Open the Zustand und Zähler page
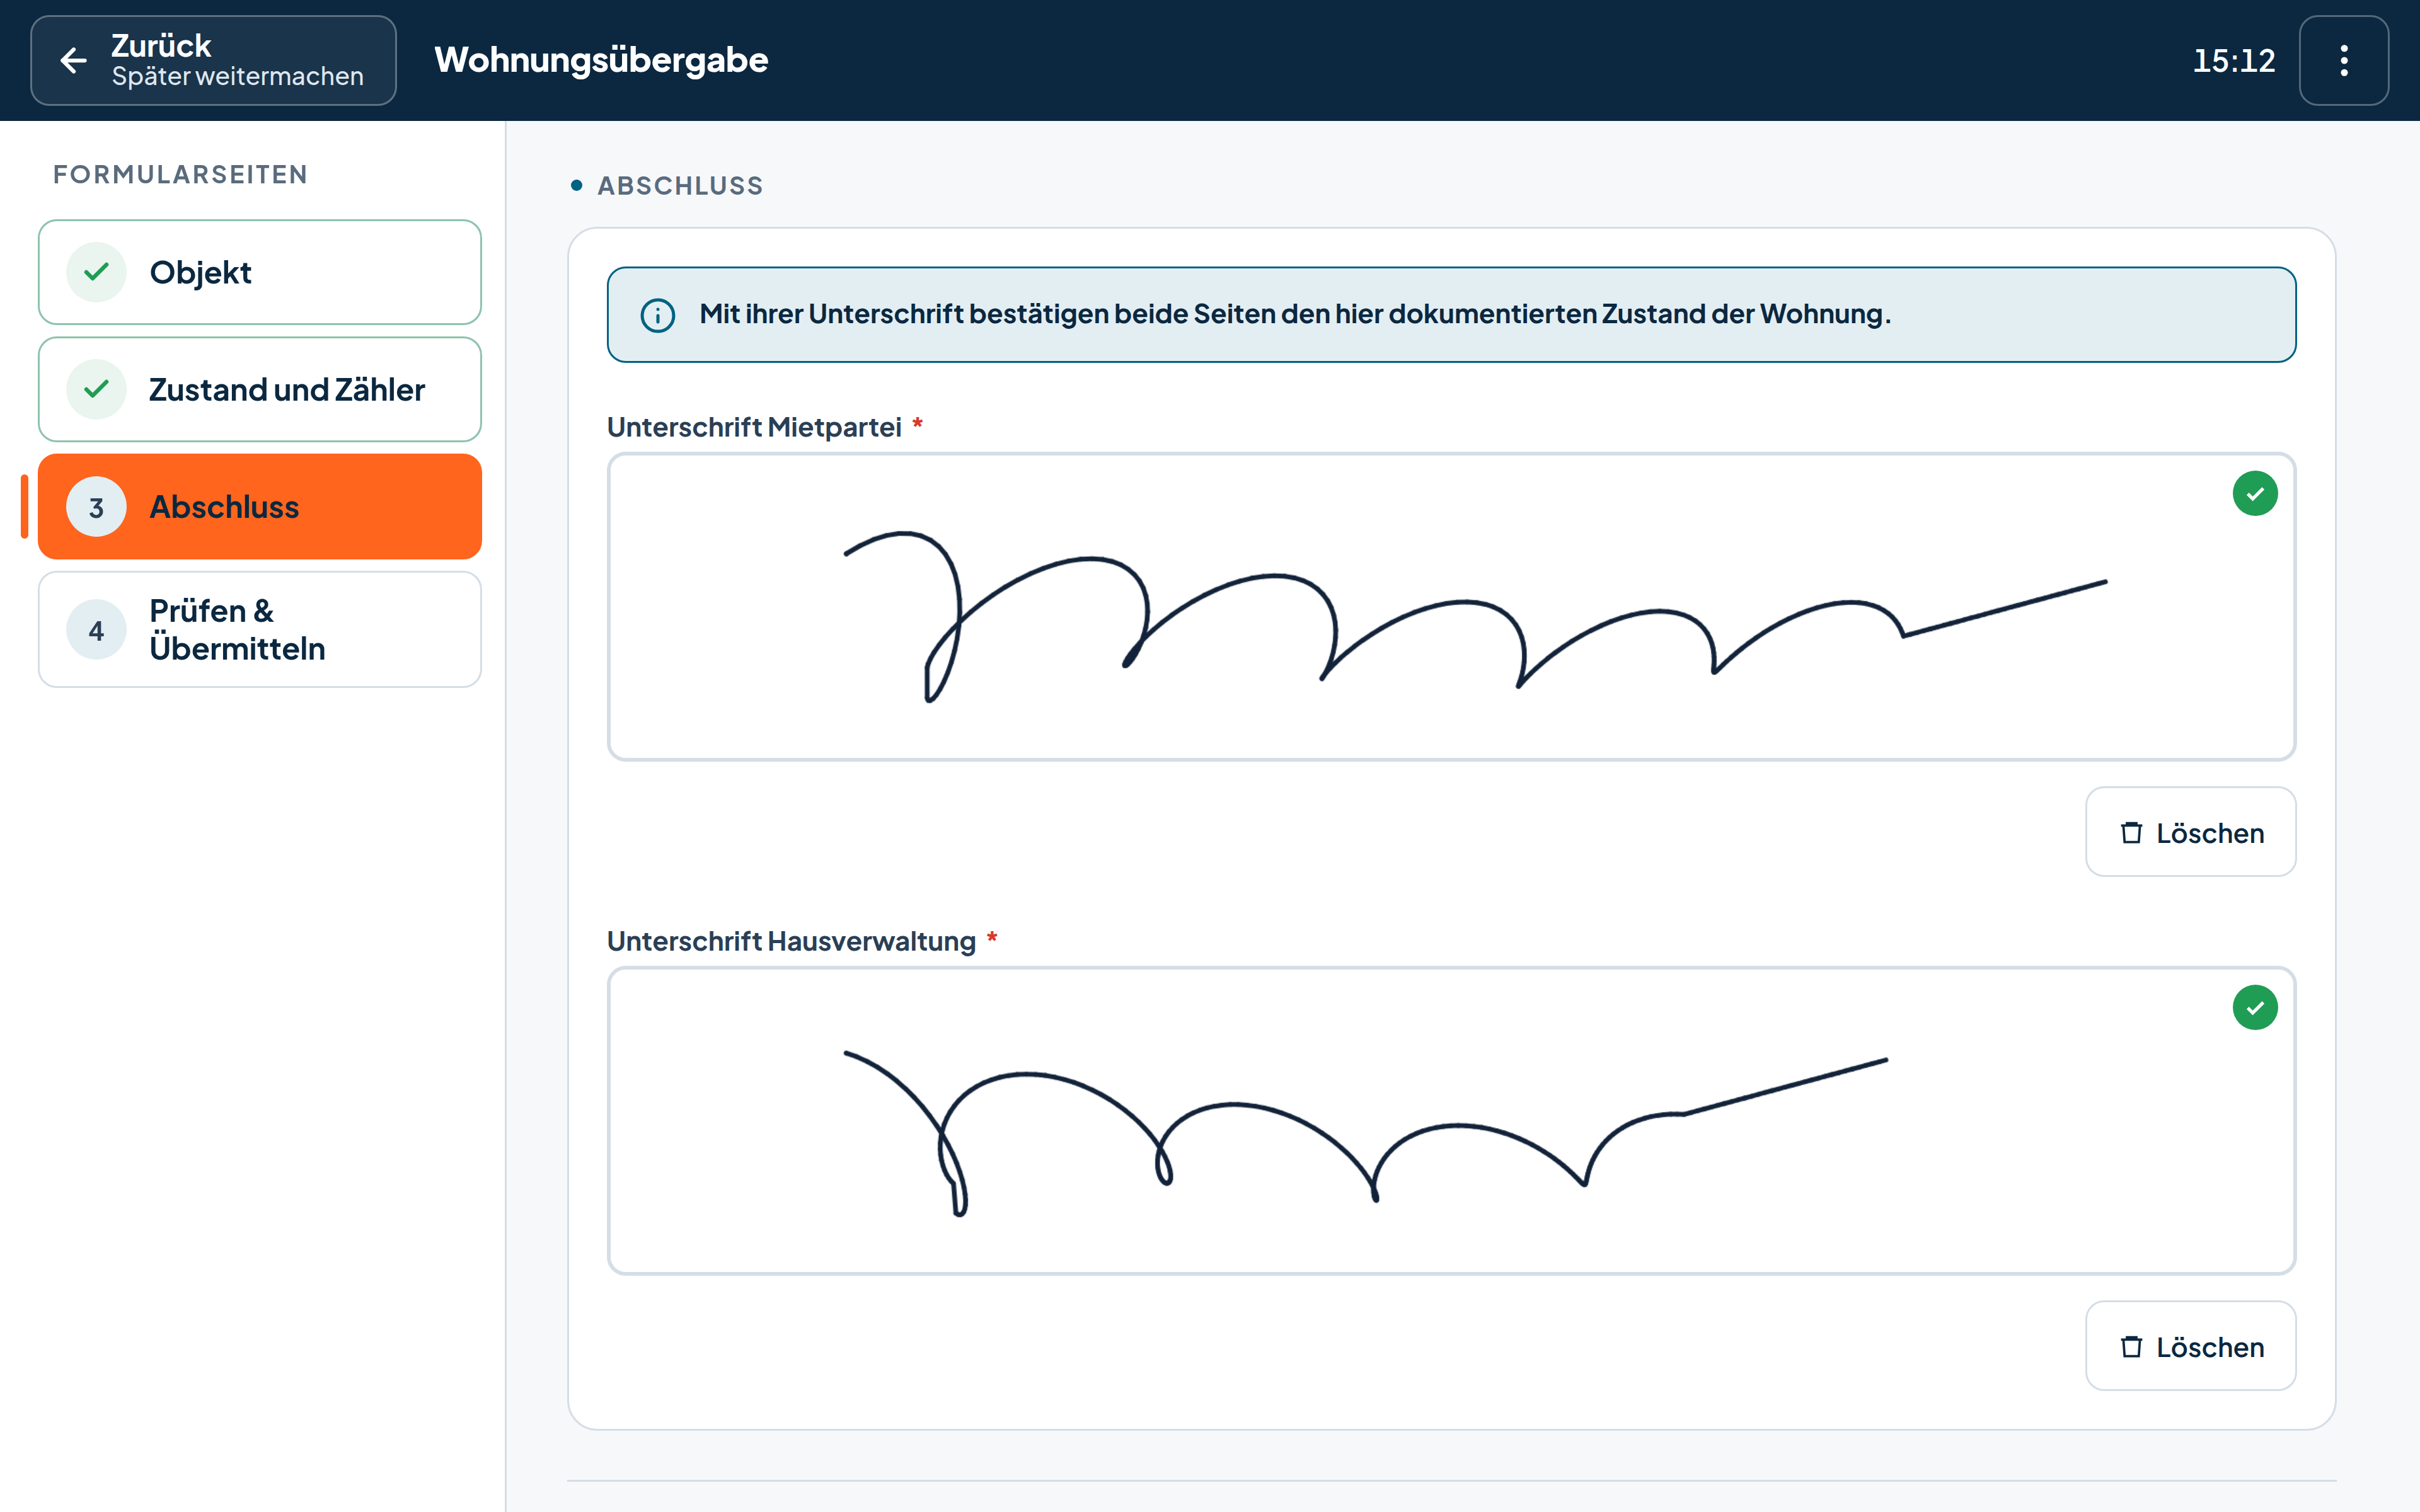 pyautogui.click(x=260, y=389)
